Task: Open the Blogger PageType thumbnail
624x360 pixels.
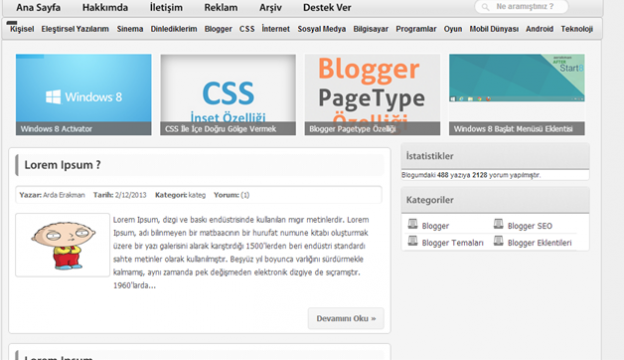Action: coord(372,95)
